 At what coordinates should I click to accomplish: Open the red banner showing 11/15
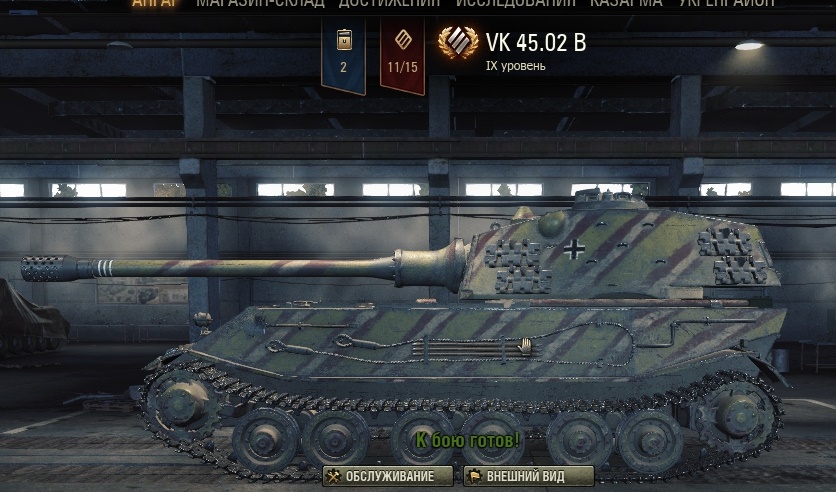click(403, 55)
